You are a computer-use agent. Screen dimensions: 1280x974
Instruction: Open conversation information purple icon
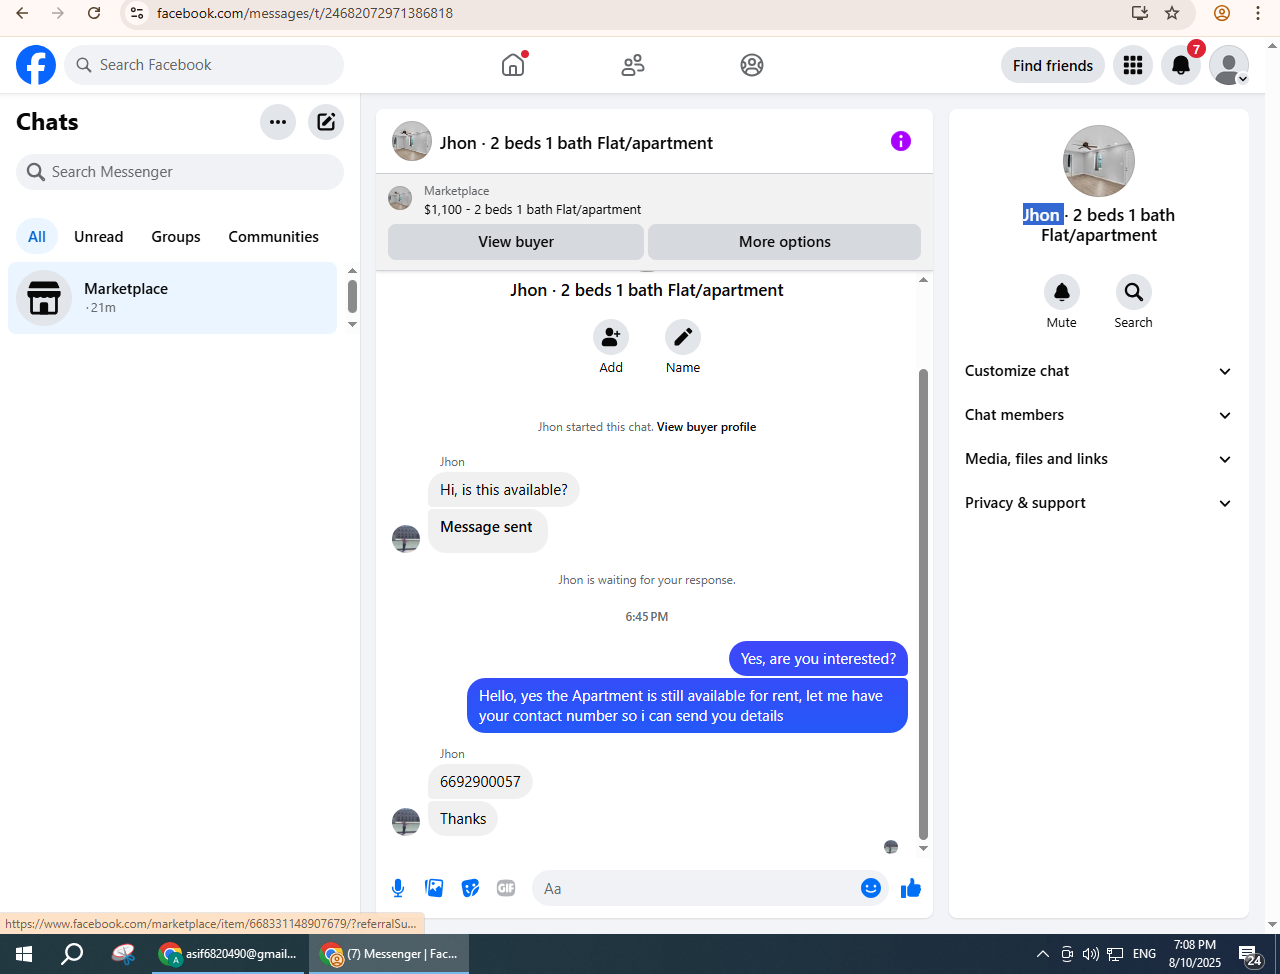pyautogui.click(x=901, y=141)
